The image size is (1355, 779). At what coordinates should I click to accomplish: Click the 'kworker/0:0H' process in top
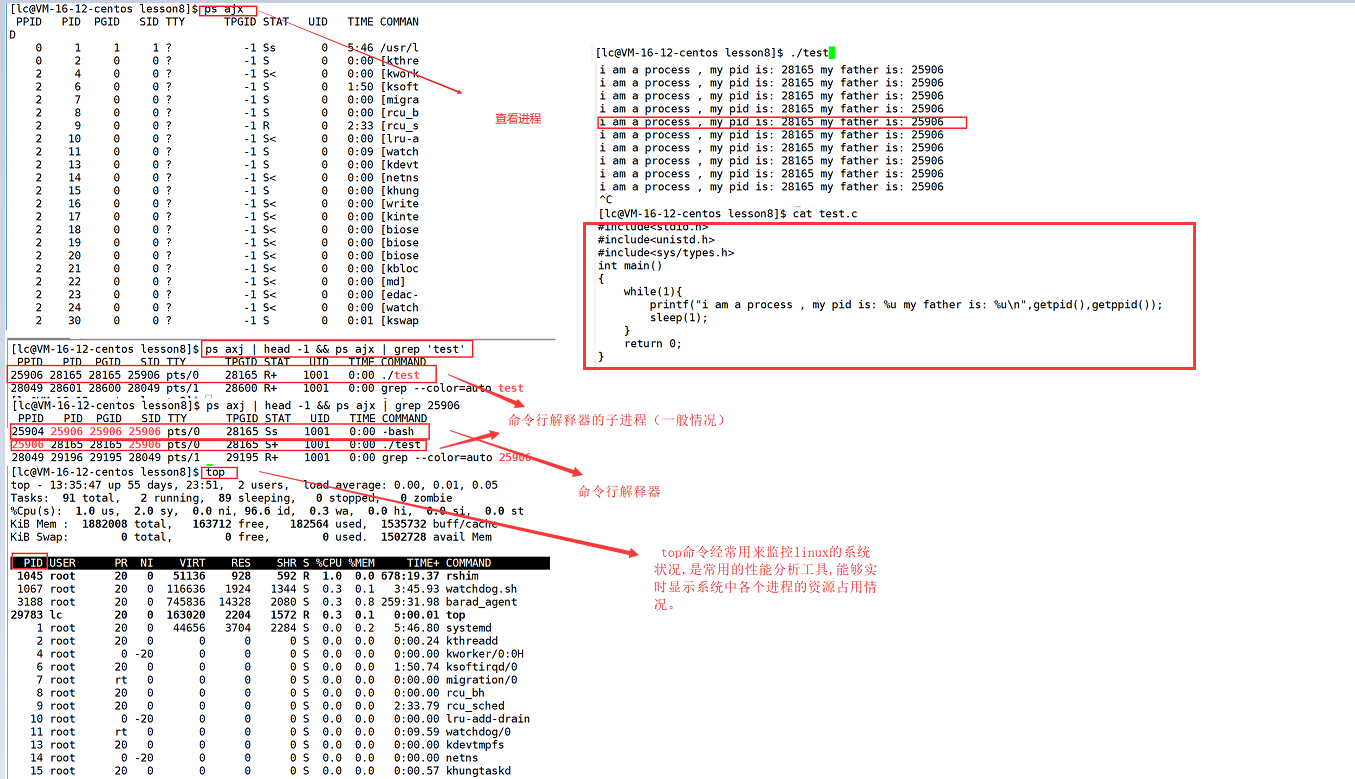point(485,654)
